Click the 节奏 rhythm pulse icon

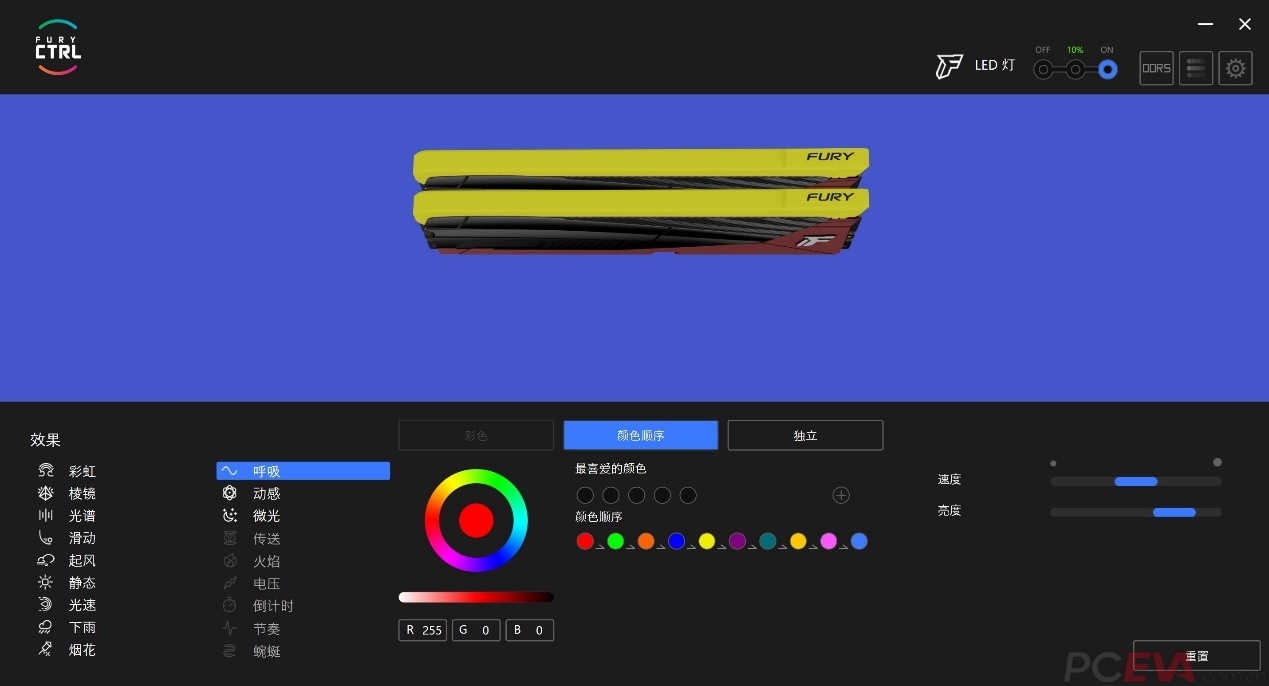tap(230, 629)
